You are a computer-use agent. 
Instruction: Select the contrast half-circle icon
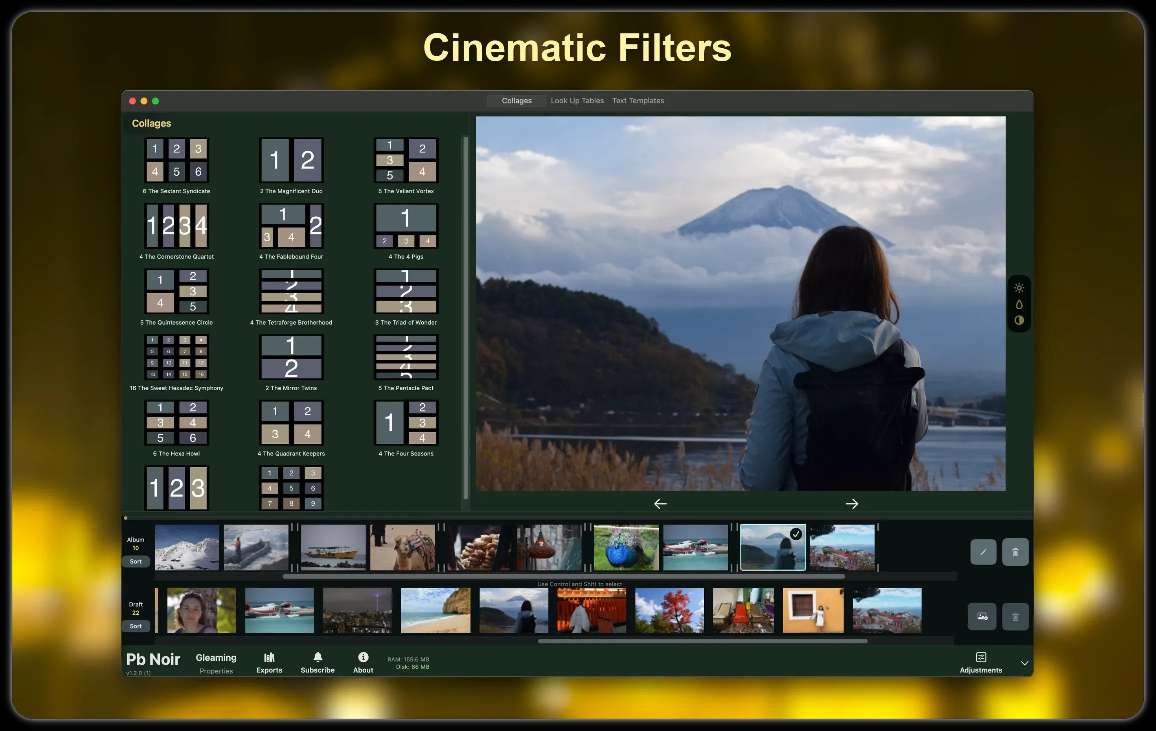1019,321
